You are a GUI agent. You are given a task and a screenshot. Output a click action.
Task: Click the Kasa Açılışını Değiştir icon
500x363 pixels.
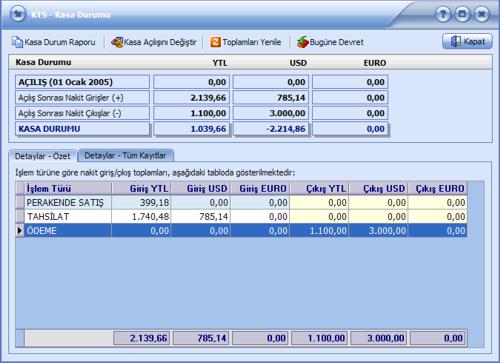tap(117, 42)
